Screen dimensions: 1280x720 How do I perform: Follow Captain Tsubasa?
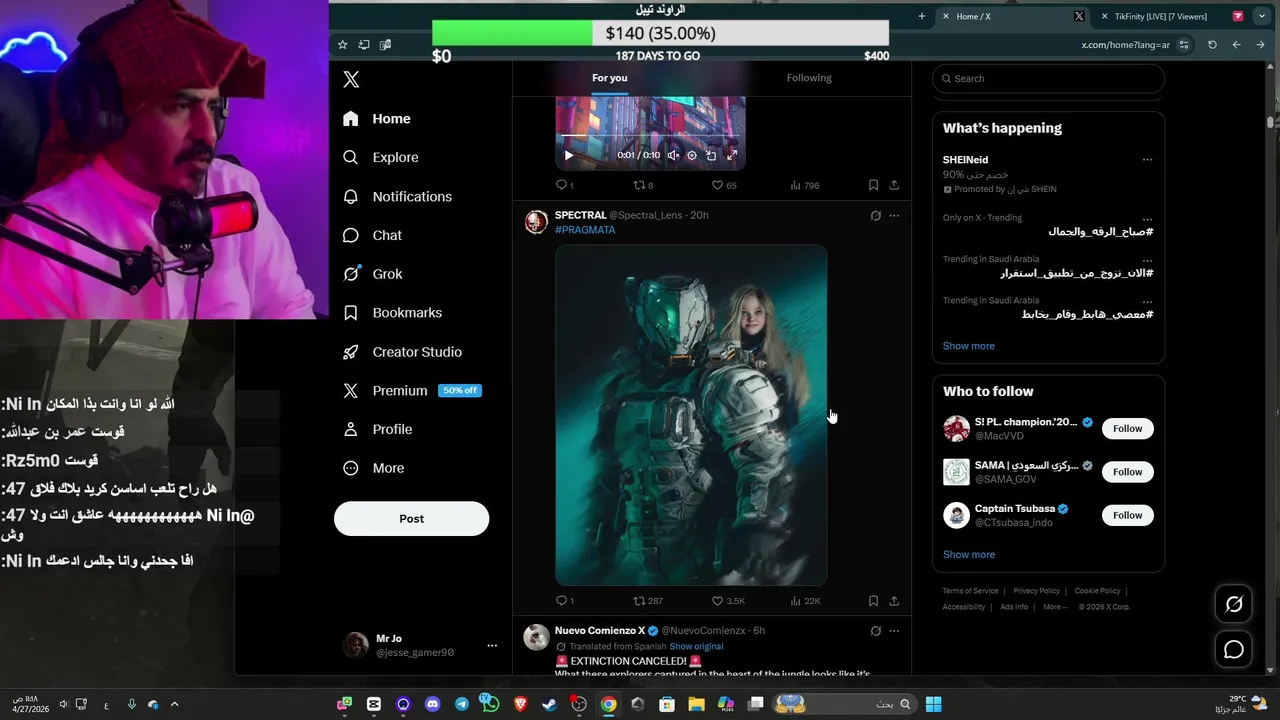coord(1127,515)
